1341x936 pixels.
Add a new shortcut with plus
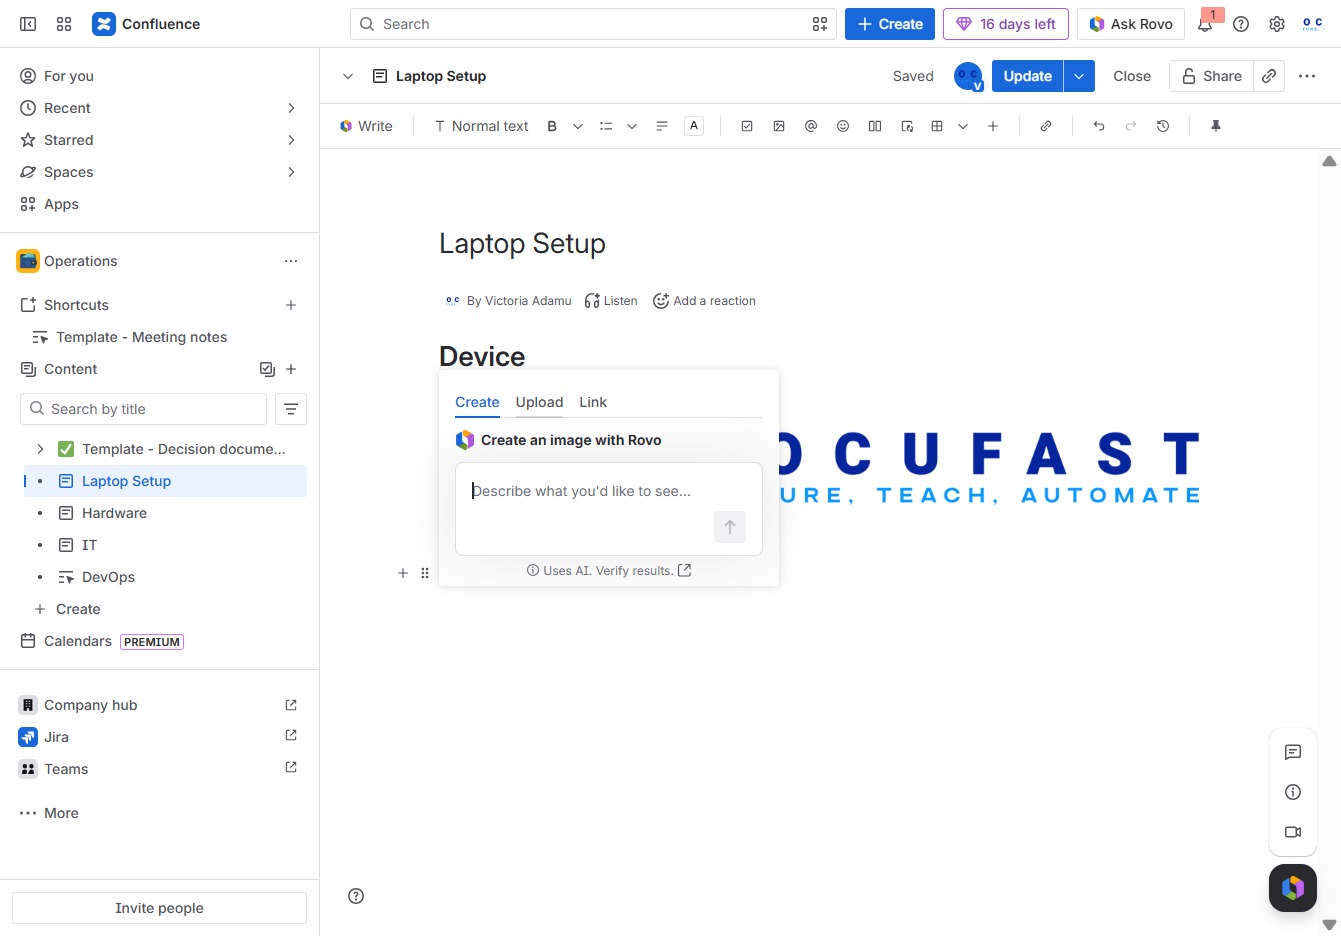coord(291,305)
